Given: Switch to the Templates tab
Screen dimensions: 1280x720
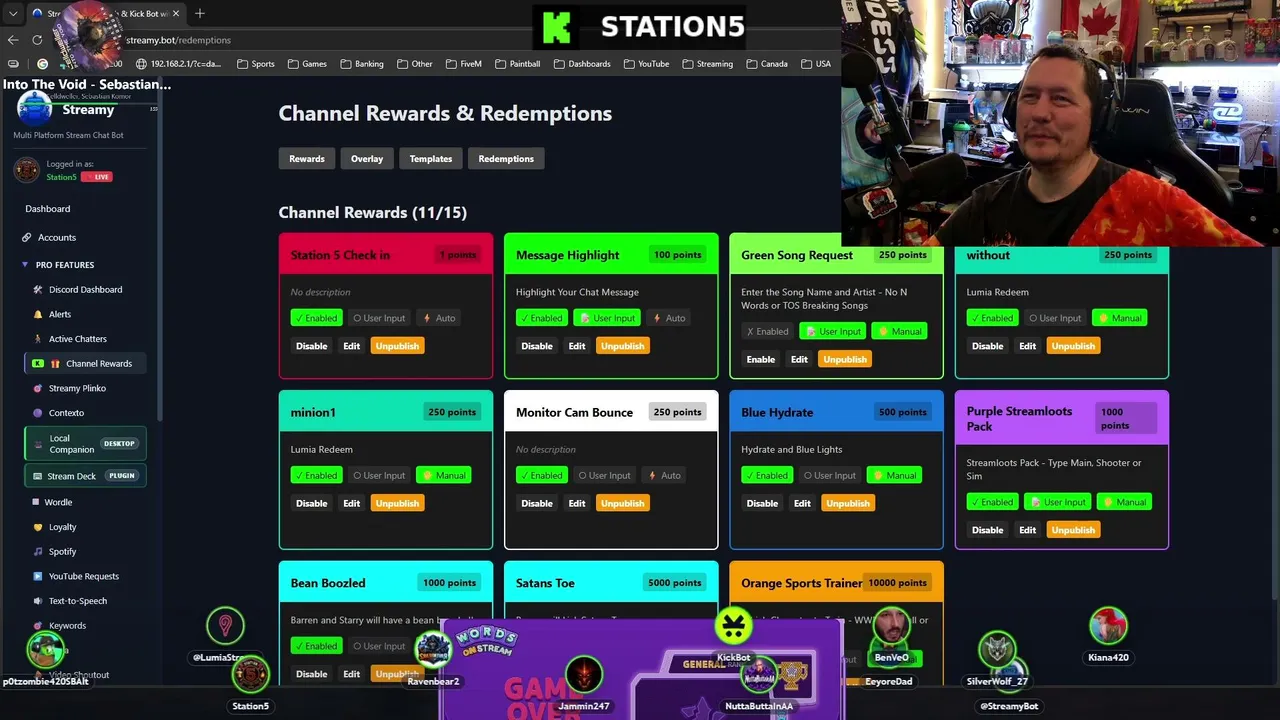Looking at the screenshot, I should 431,159.
